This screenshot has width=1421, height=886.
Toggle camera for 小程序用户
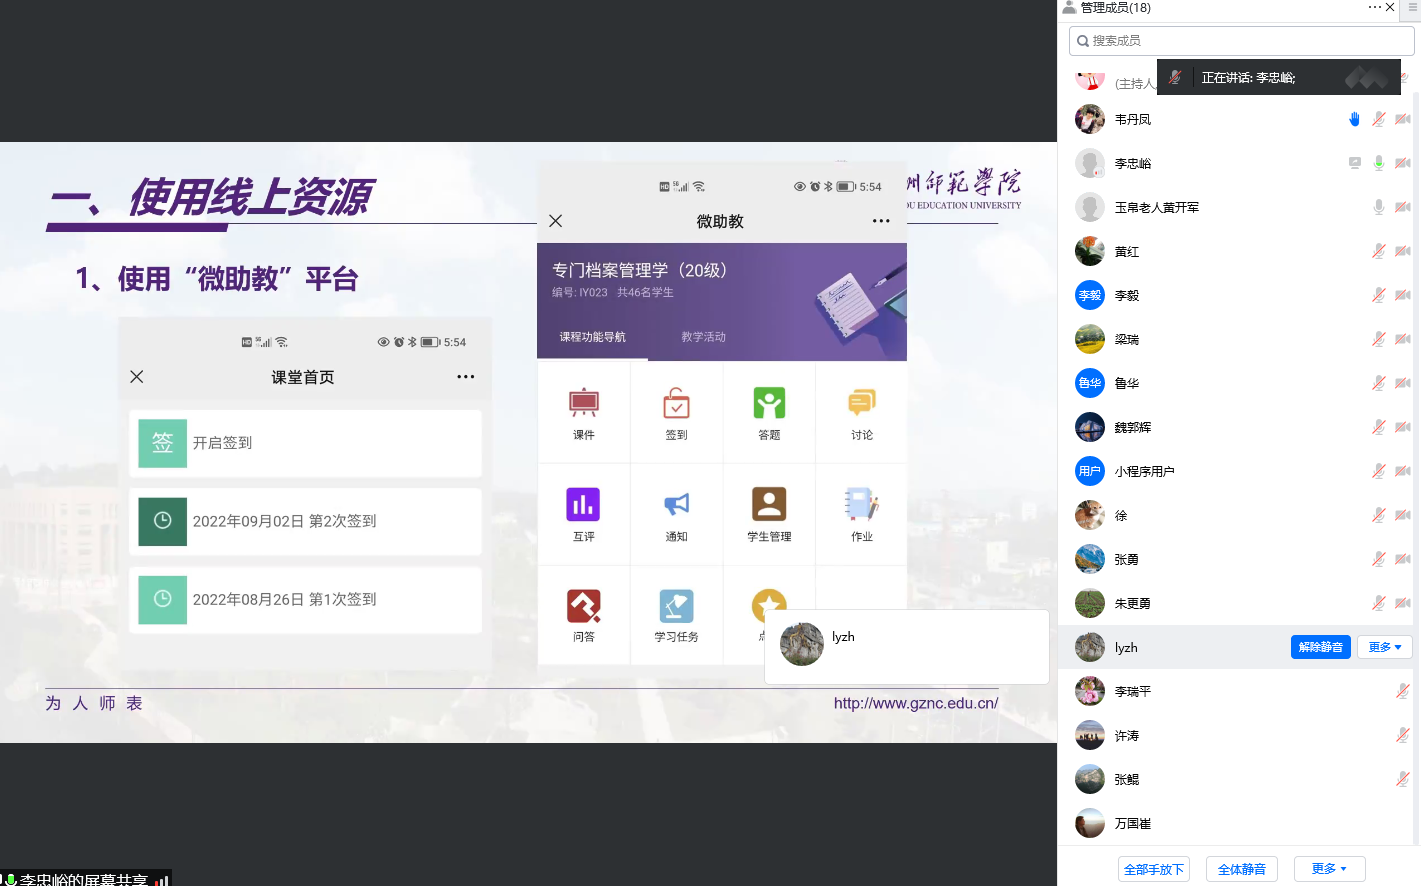[x=1403, y=471]
